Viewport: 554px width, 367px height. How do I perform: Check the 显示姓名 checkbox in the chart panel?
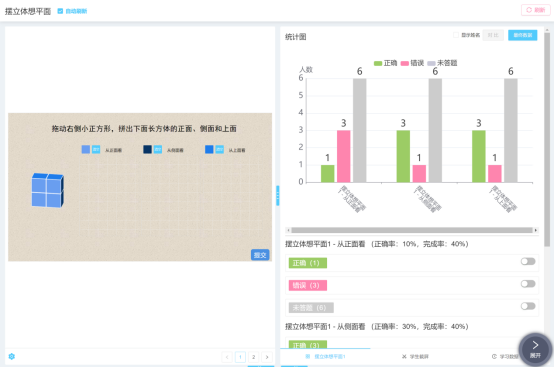456,35
